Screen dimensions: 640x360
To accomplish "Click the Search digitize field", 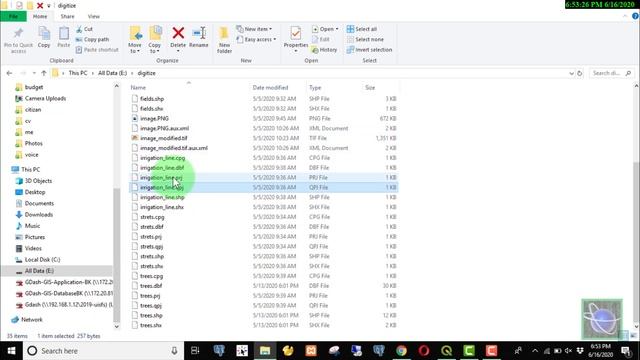I will (611, 73).
